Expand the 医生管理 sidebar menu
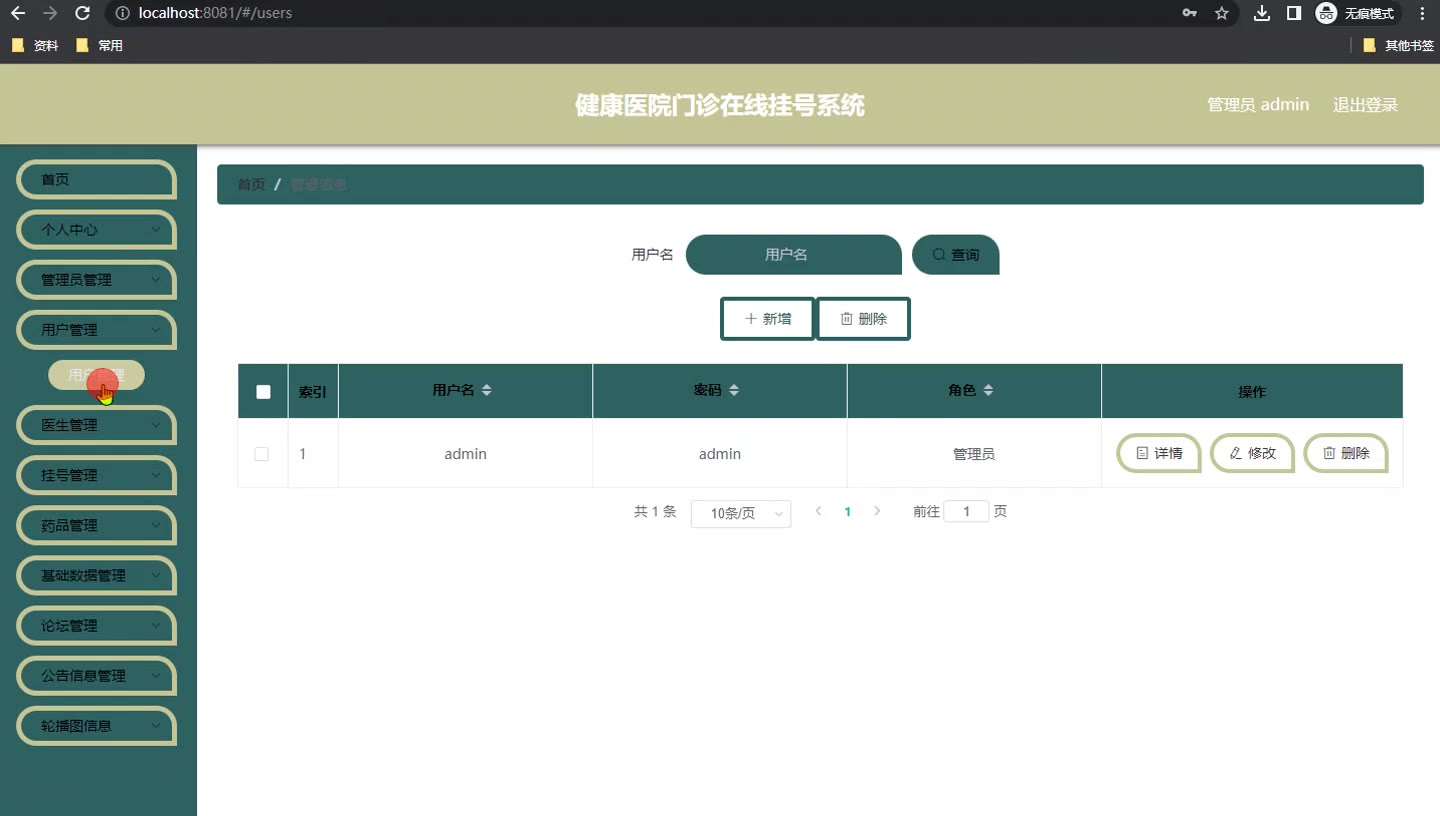 click(x=97, y=425)
